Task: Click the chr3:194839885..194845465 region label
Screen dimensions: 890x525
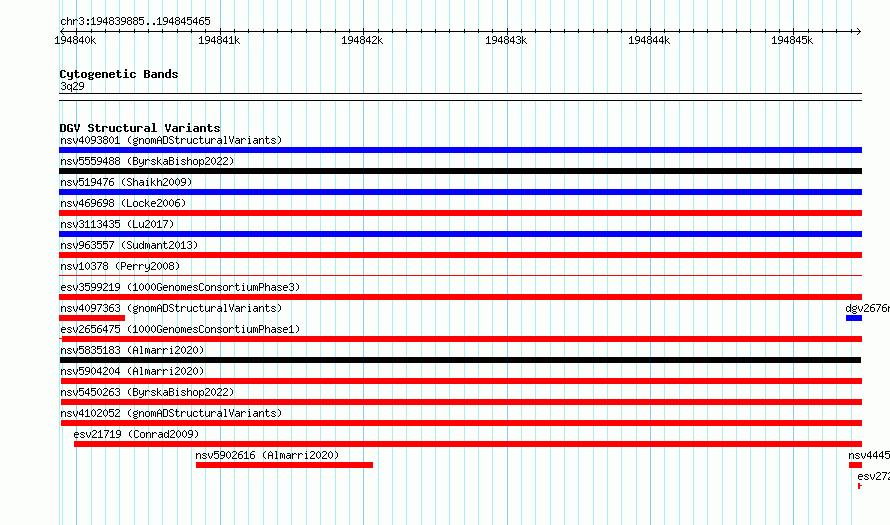Action: click(135, 21)
